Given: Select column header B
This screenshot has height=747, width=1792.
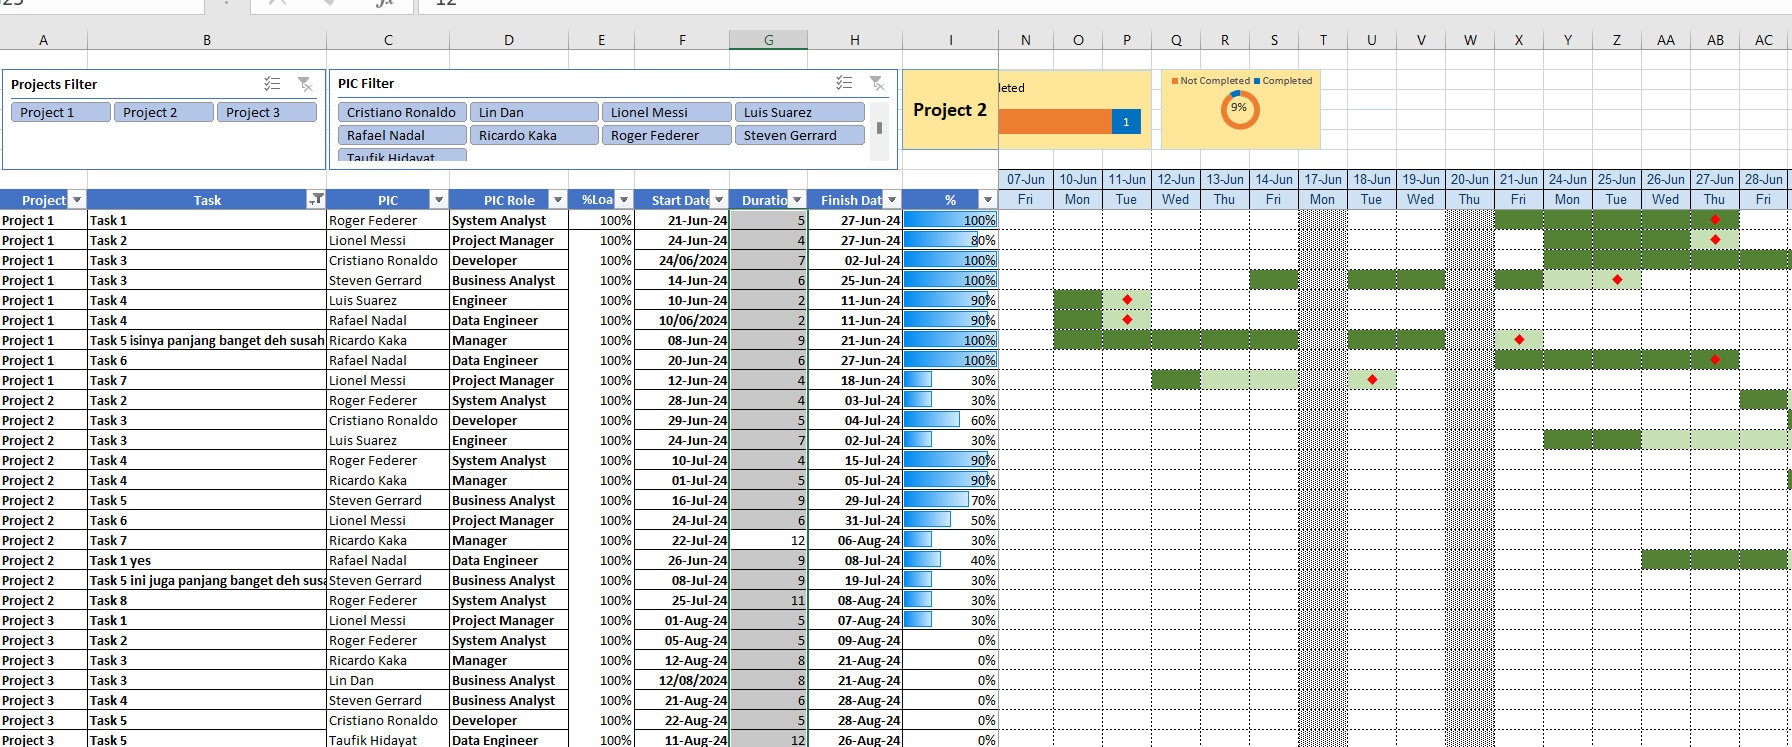Looking at the screenshot, I should pos(207,40).
